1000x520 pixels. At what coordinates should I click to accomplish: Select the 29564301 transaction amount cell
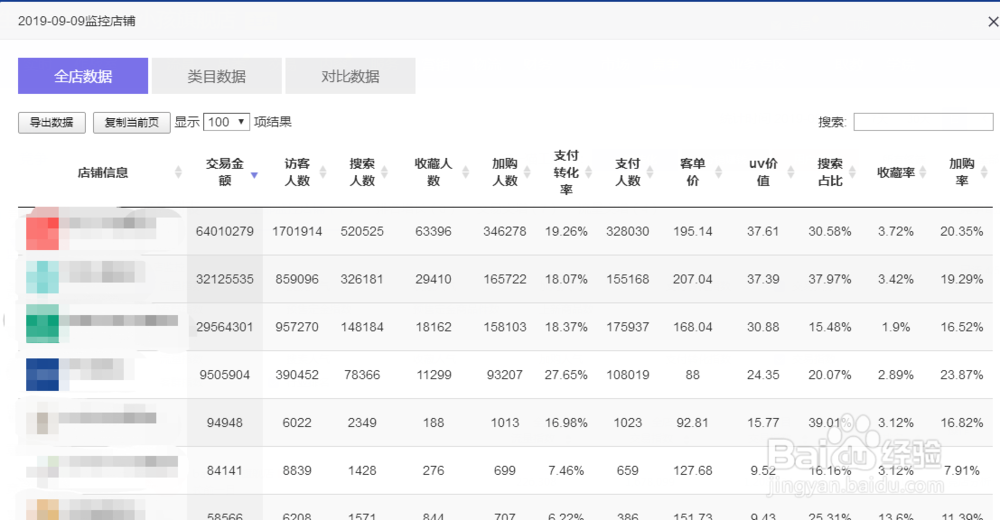click(x=224, y=327)
